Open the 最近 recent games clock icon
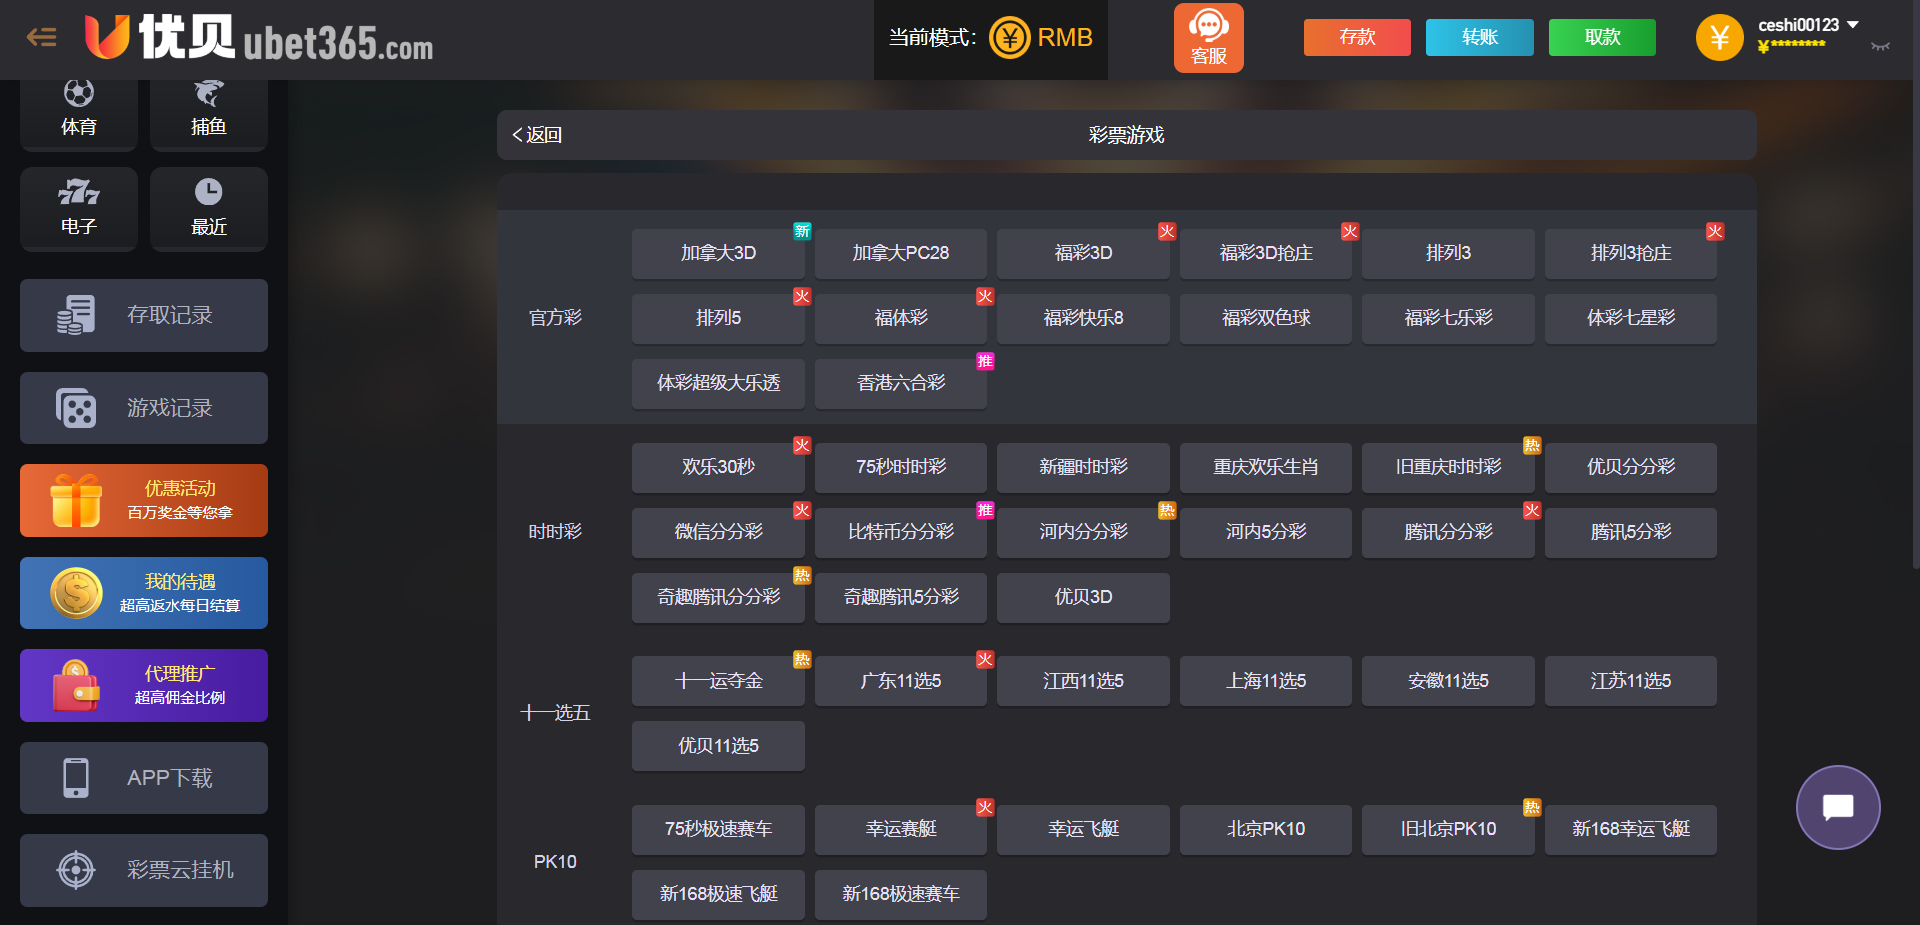The height and width of the screenshot is (925, 1920). click(208, 207)
